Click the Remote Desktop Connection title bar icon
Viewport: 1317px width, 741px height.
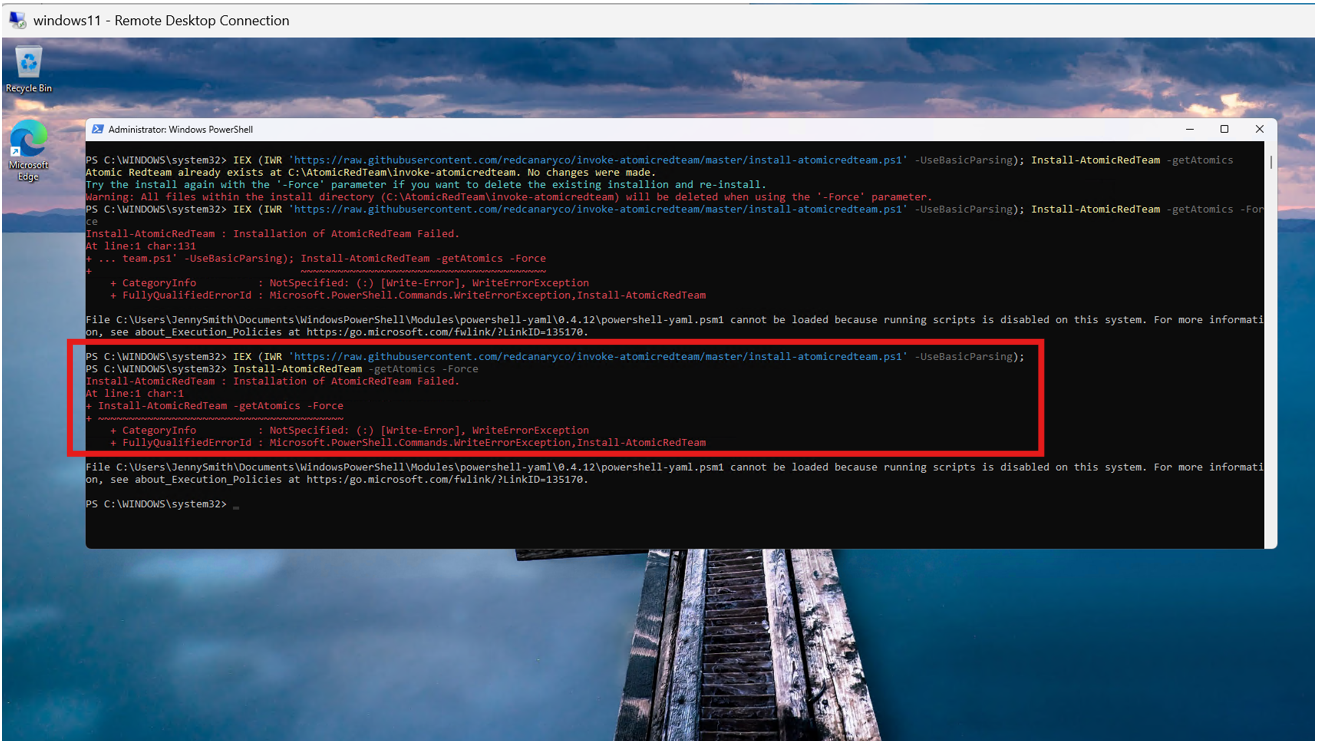(17, 20)
